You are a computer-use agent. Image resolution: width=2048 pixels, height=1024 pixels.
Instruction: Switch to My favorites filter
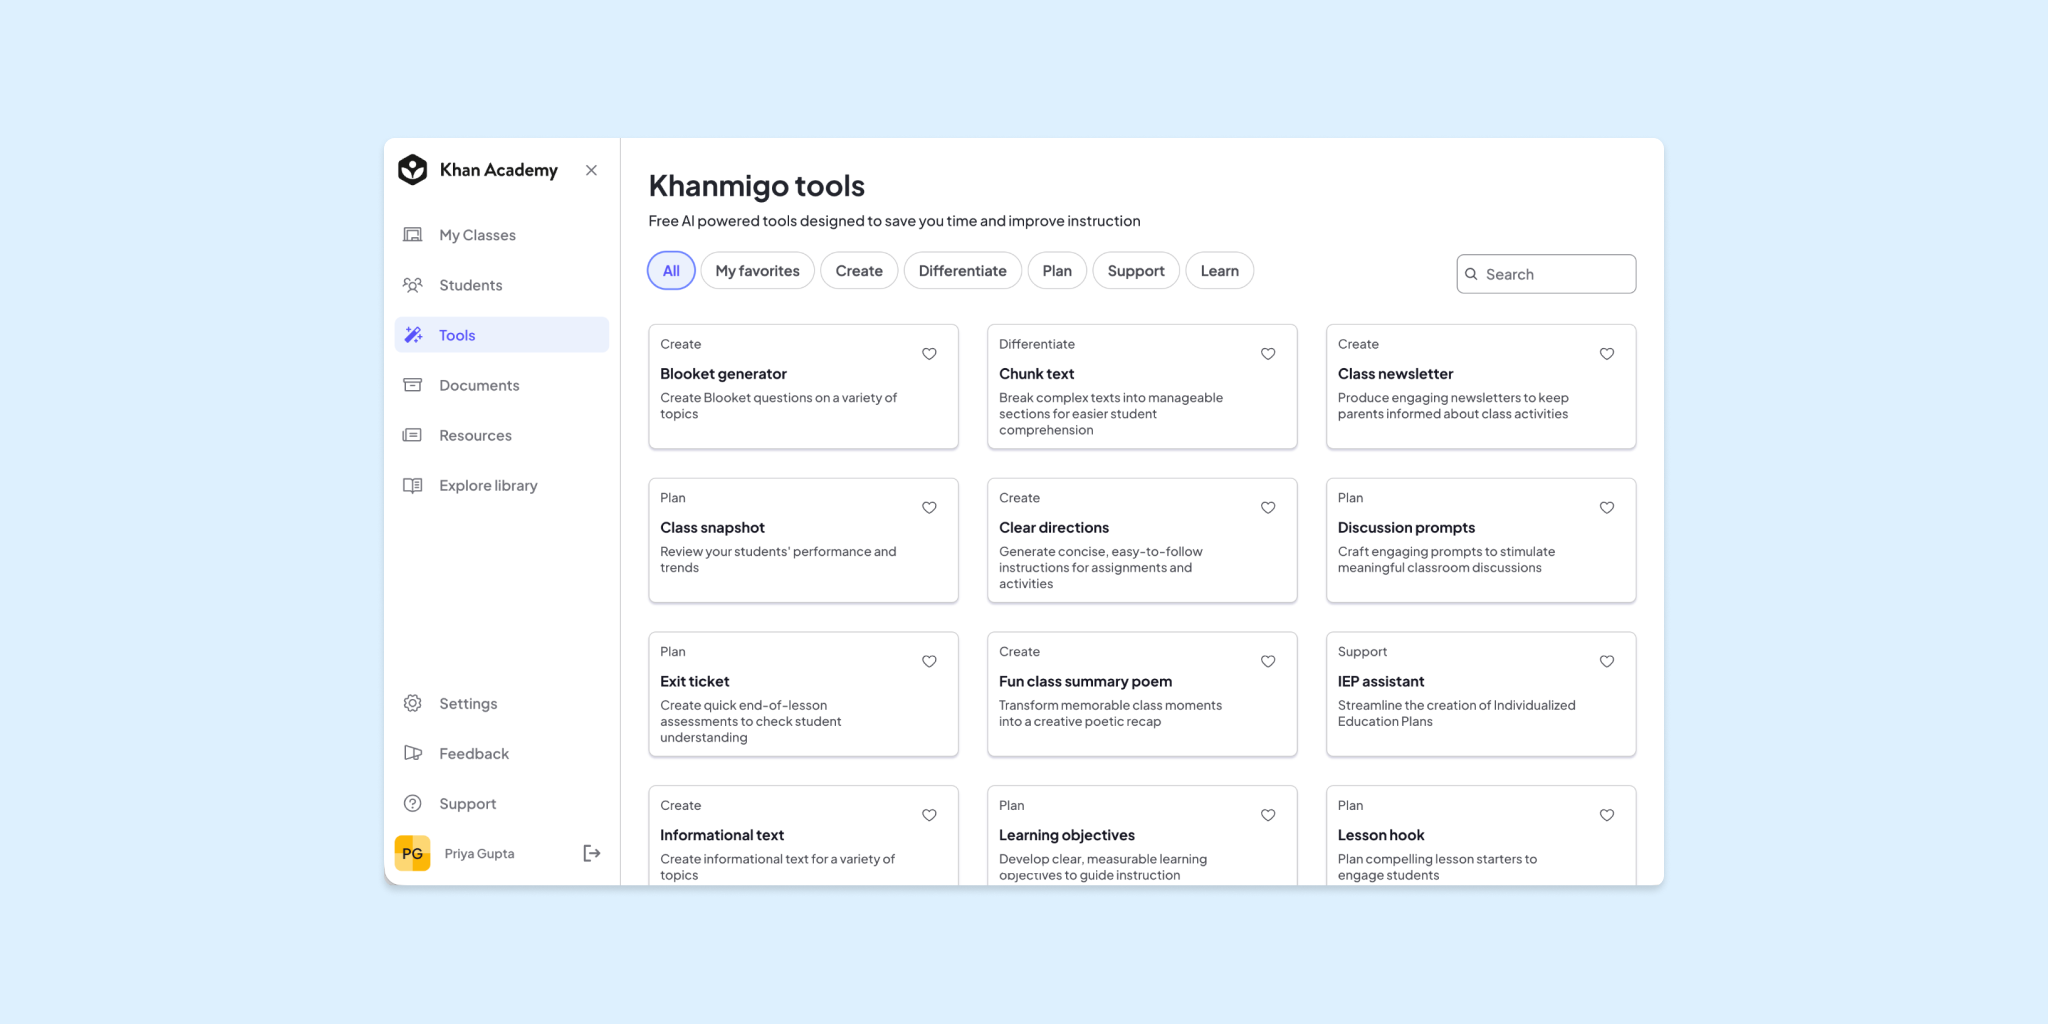757,271
